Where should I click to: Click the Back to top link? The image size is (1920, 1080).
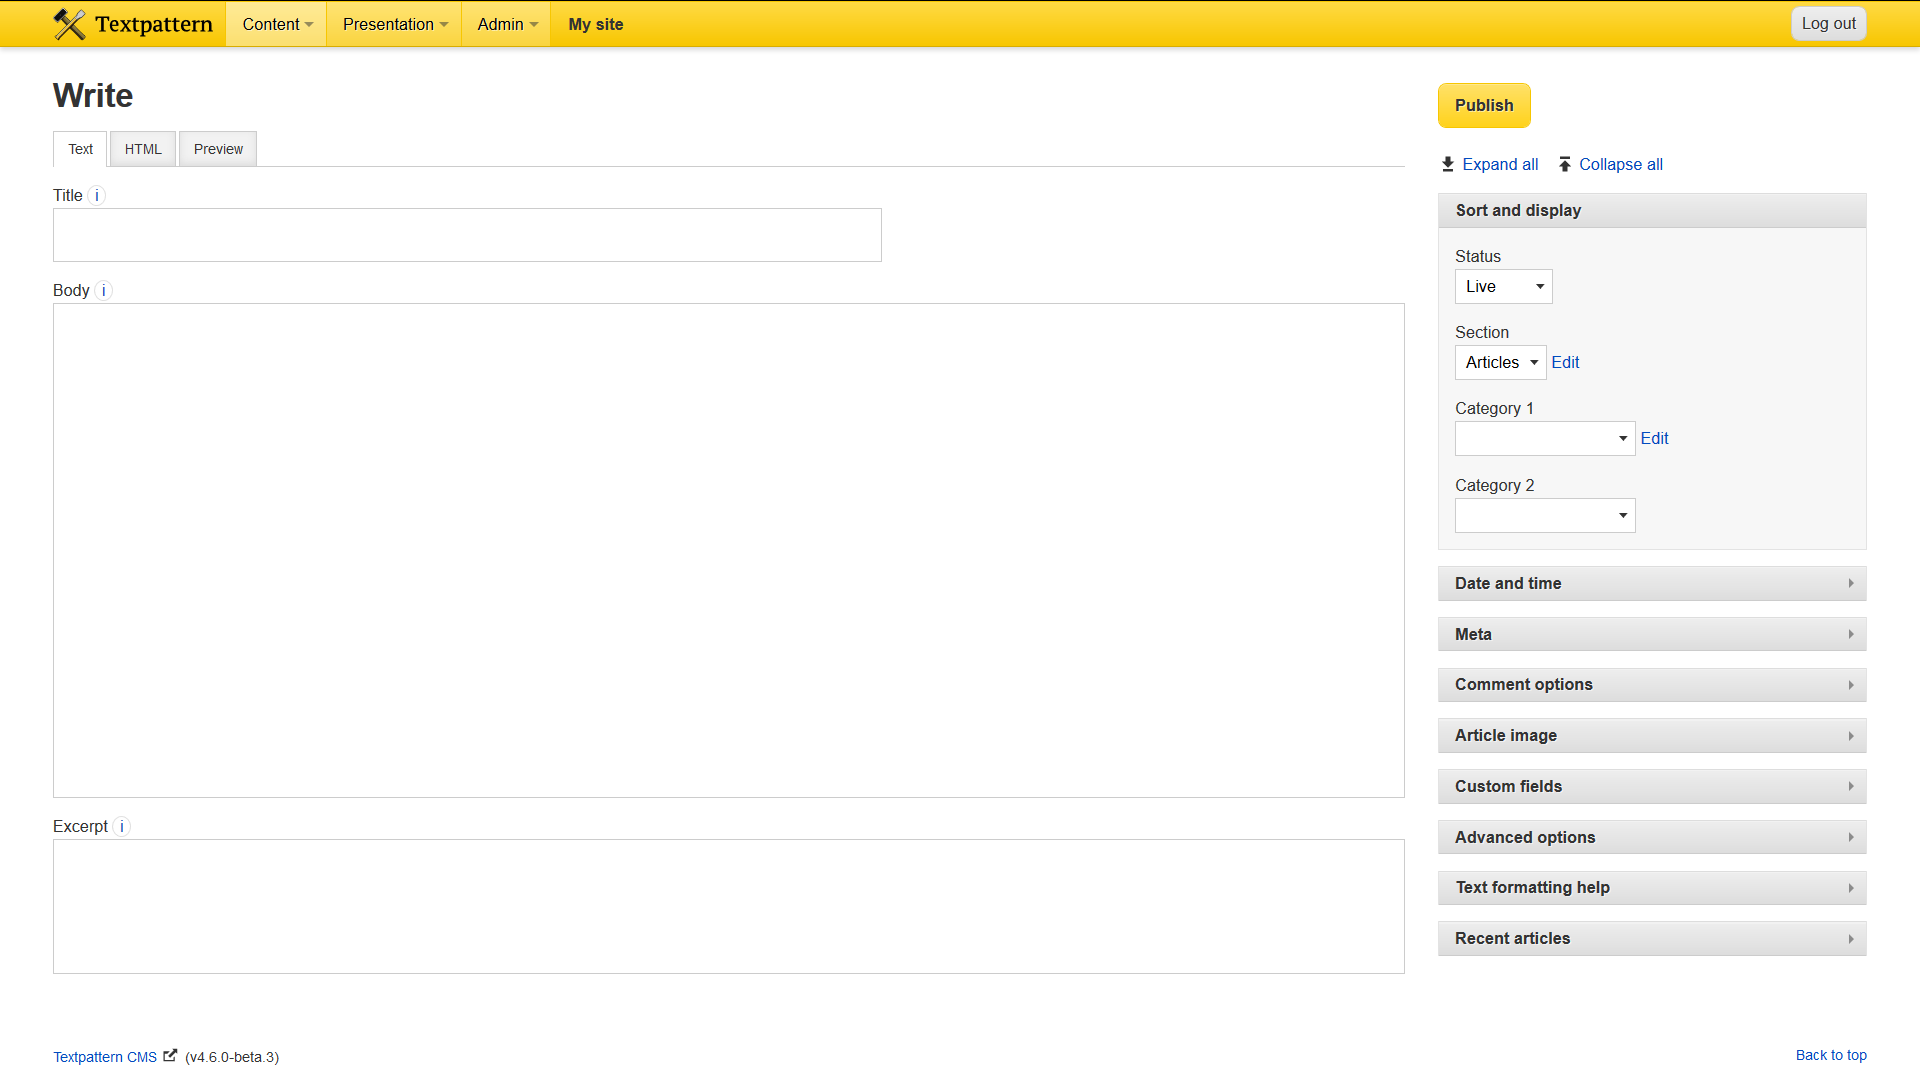pos(1831,1055)
